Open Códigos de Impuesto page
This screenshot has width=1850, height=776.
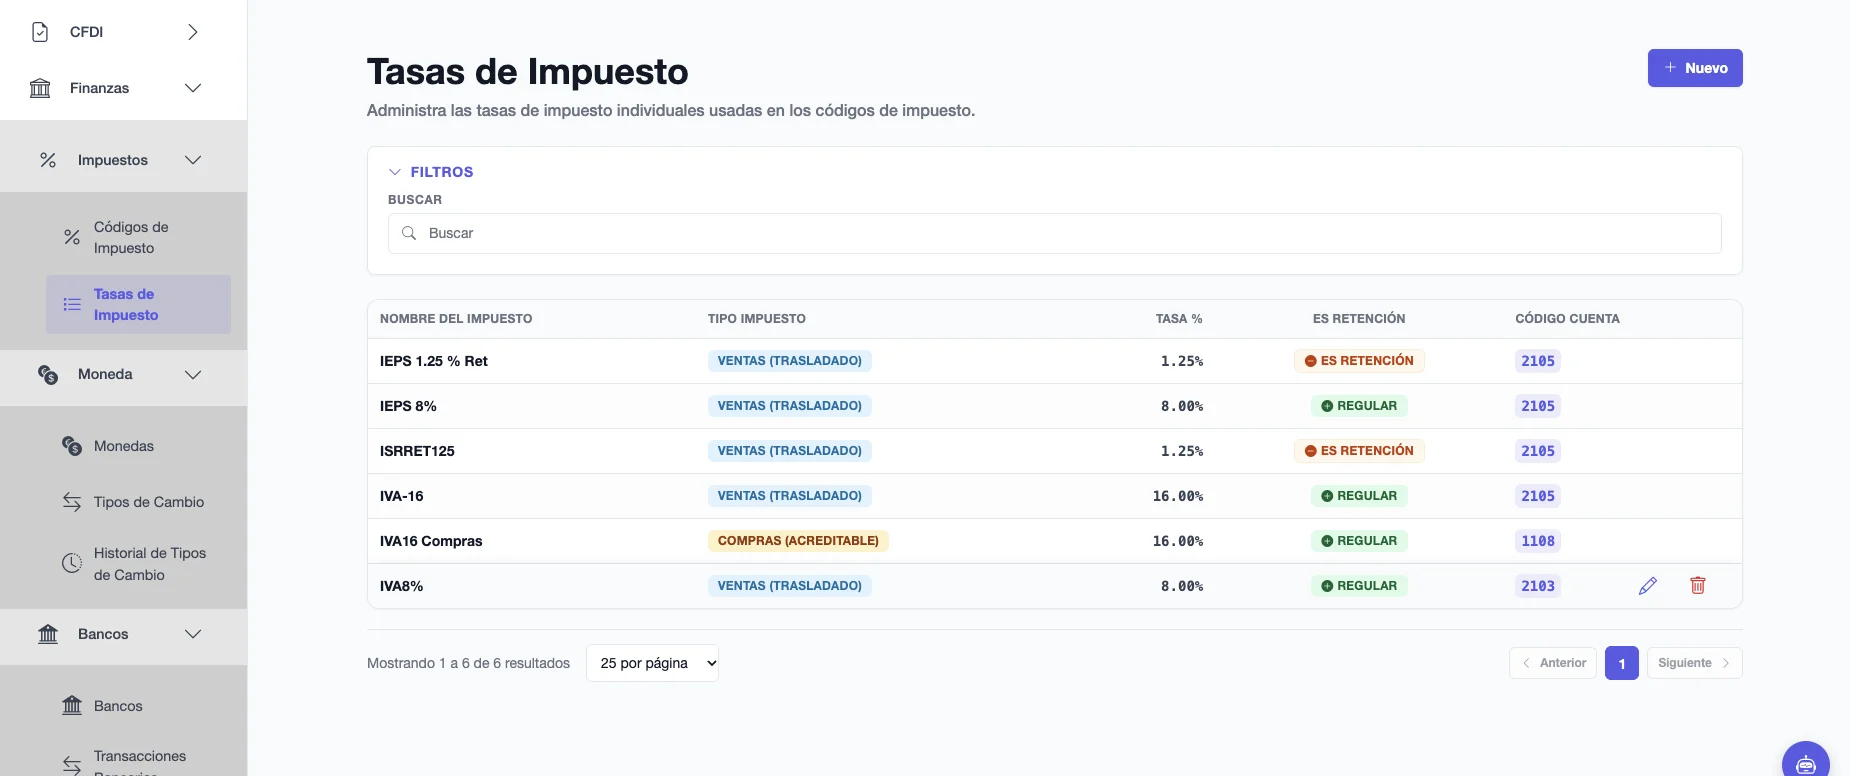coord(138,237)
